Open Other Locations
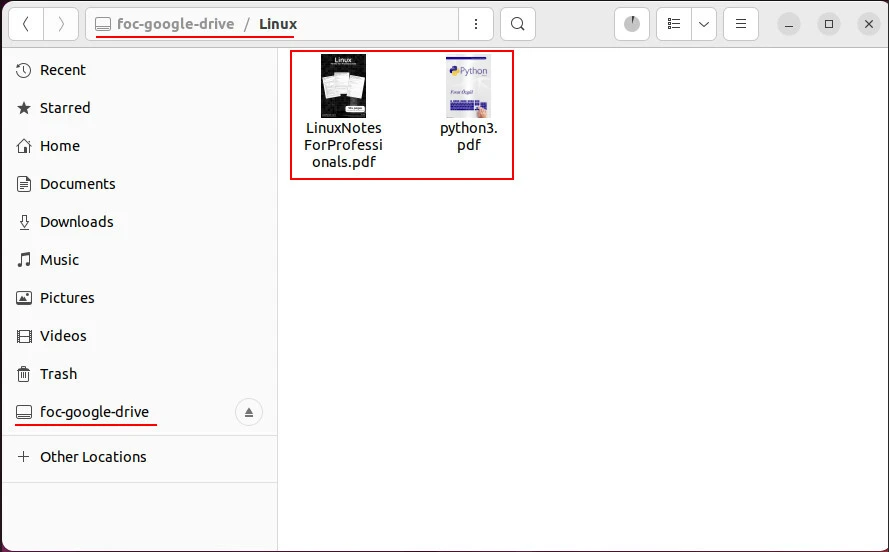Viewport: 889px width, 552px height. coord(92,457)
